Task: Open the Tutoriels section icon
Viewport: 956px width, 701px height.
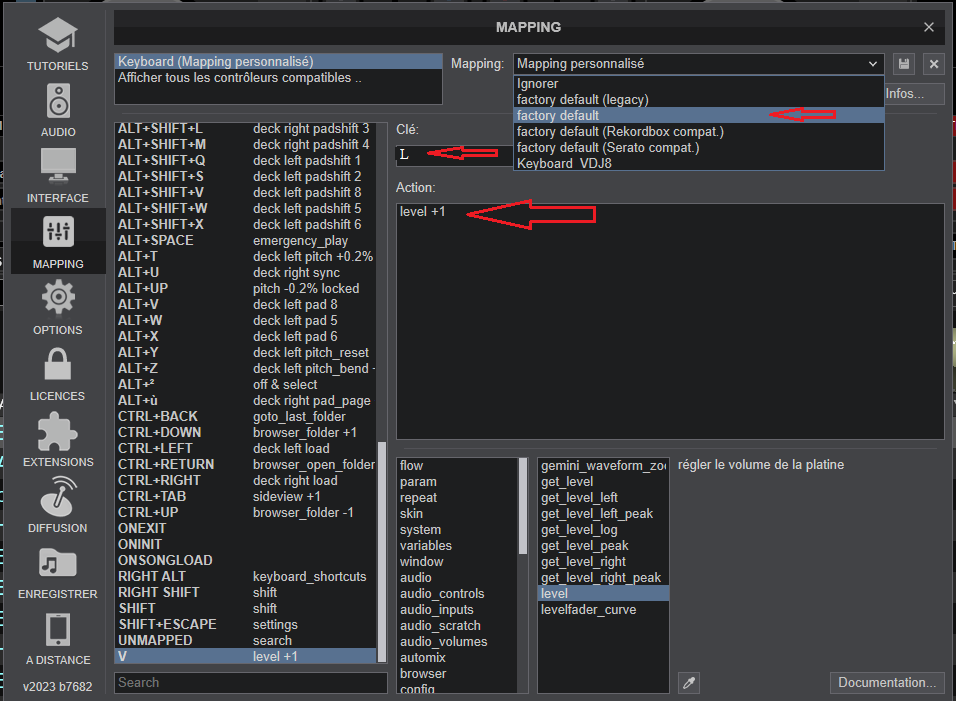Action: pos(58,35)
